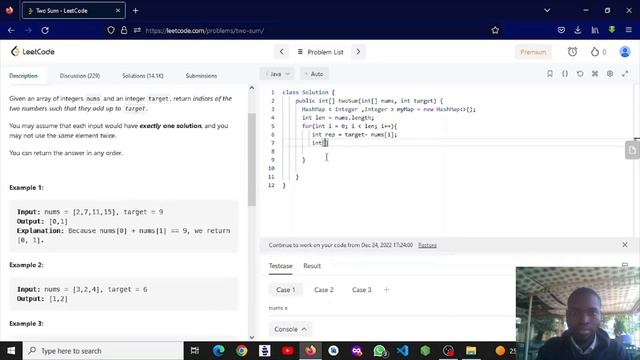Viewport: 640px width, 360px height.
Task: Close the Two Sum - LeetCode tab
Action: [x=118, y=11]
